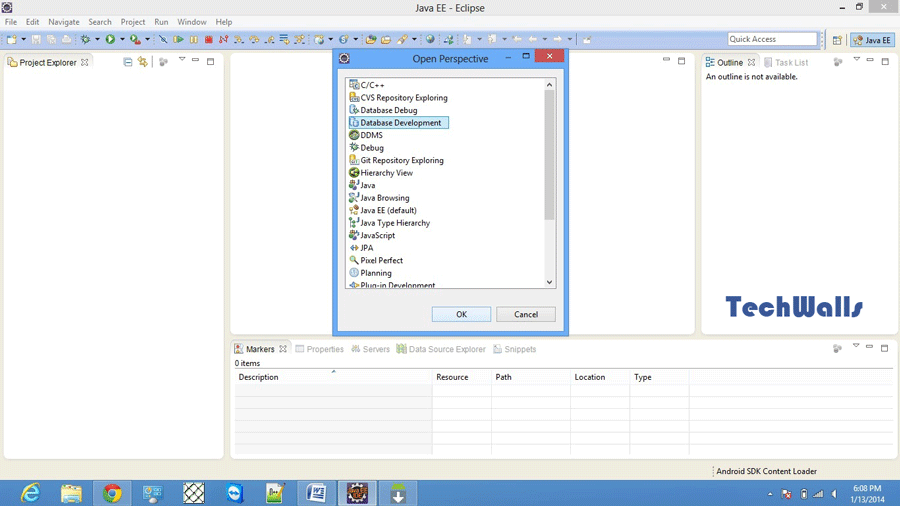Image resolution: width=900 pixels, height=506 pixels.
Task: Click the Search flashlight toolbar icon
Action: (402, 40)
